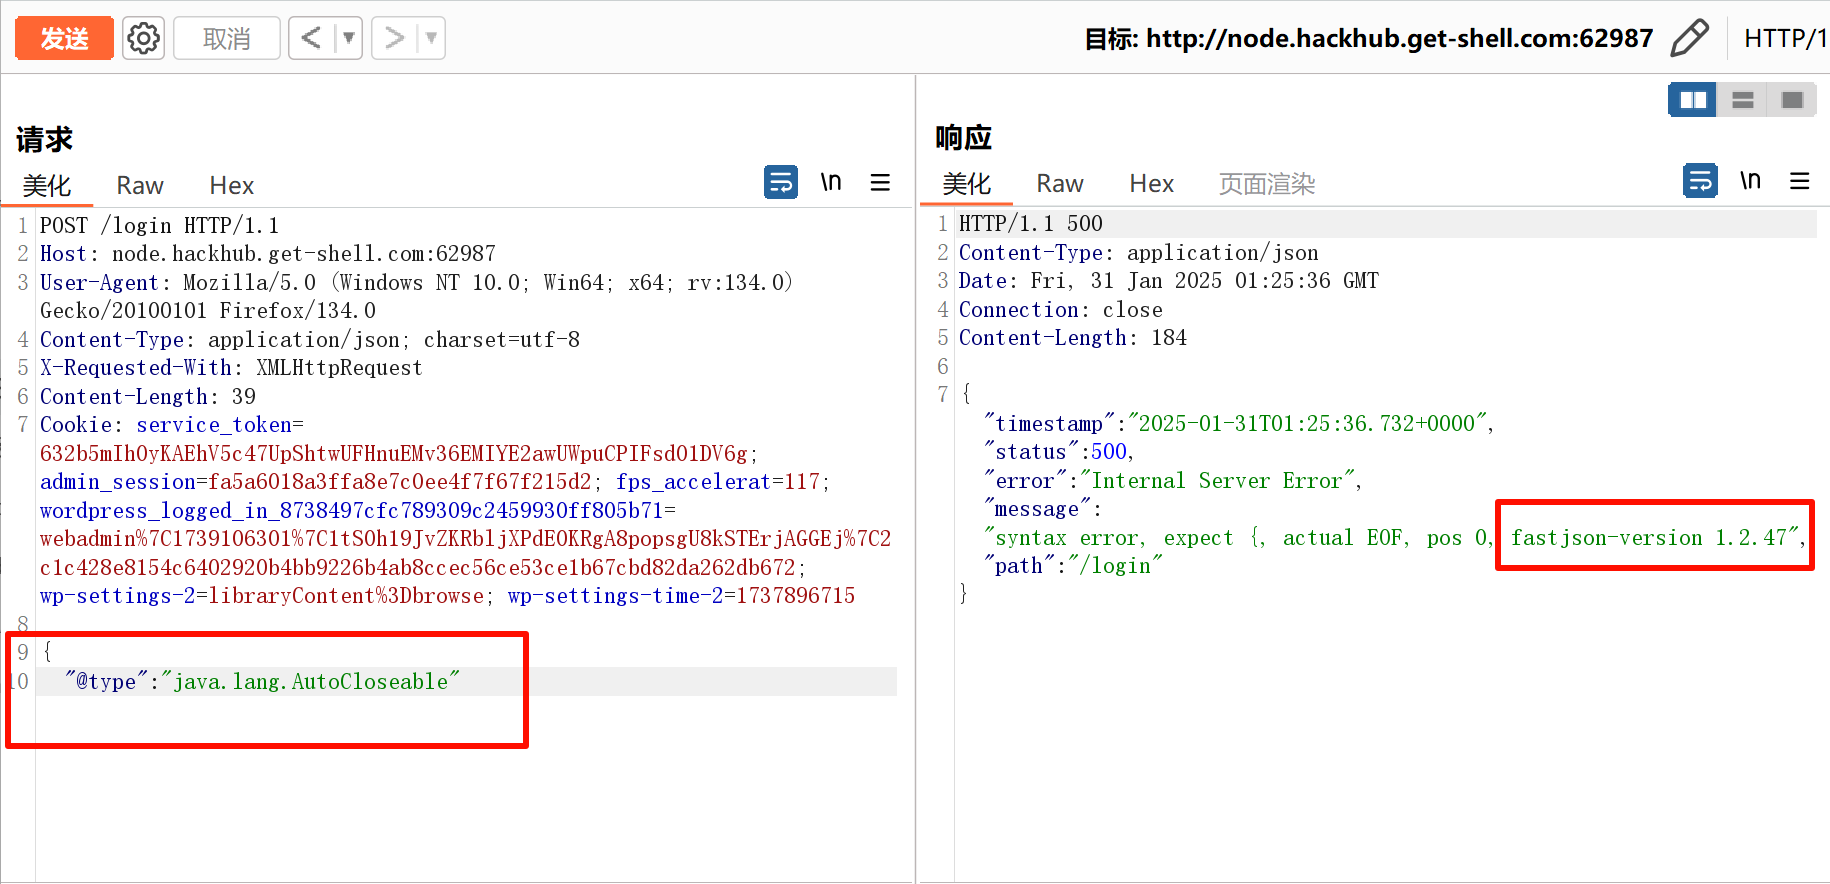Switch to side-by-side layout view

pyautogui.click(x=1693, y=100)
